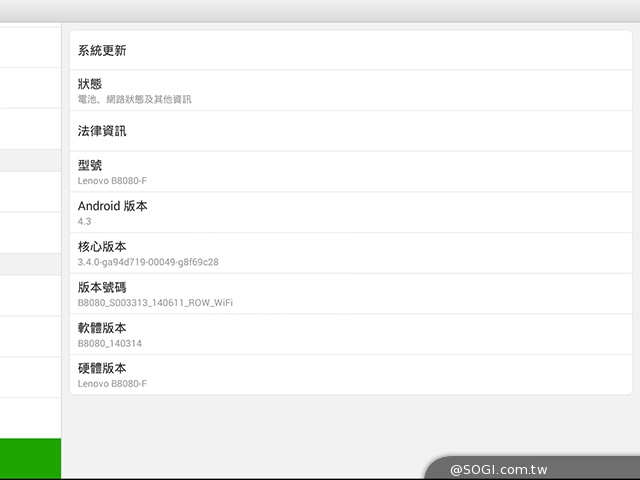The height and width of the screenshot is (480, 640).
Task: Click the 電池、網路狀態及其他資訊 subtitle text
Action: [x=134, y=99]
